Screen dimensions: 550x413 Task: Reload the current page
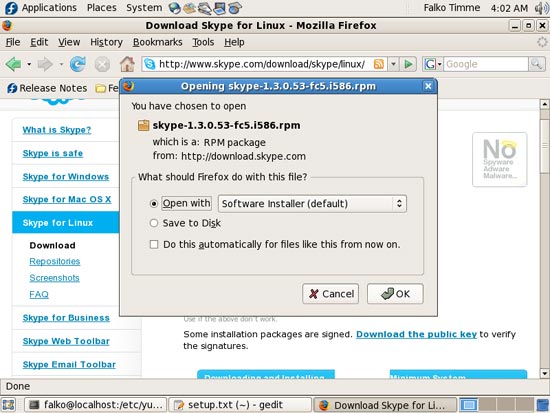point(78,64)
